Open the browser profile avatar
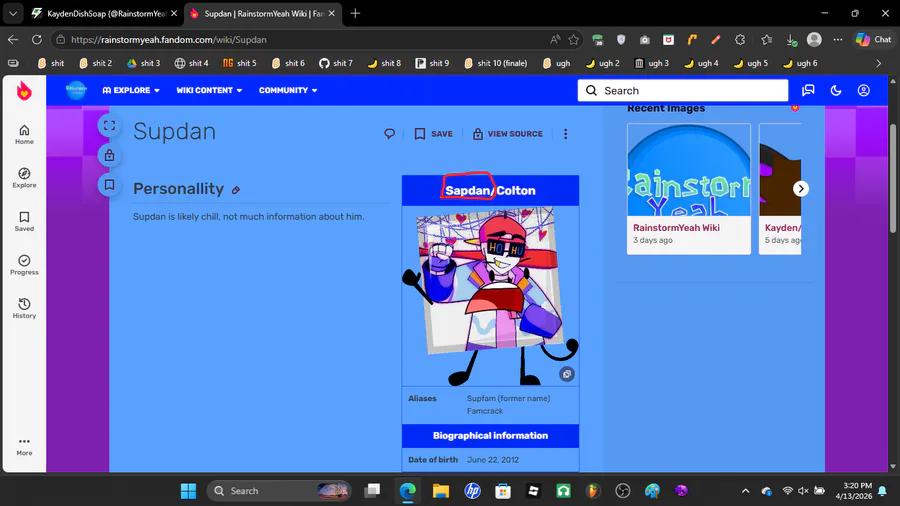 pyautogui.click(x=814, y=40)
